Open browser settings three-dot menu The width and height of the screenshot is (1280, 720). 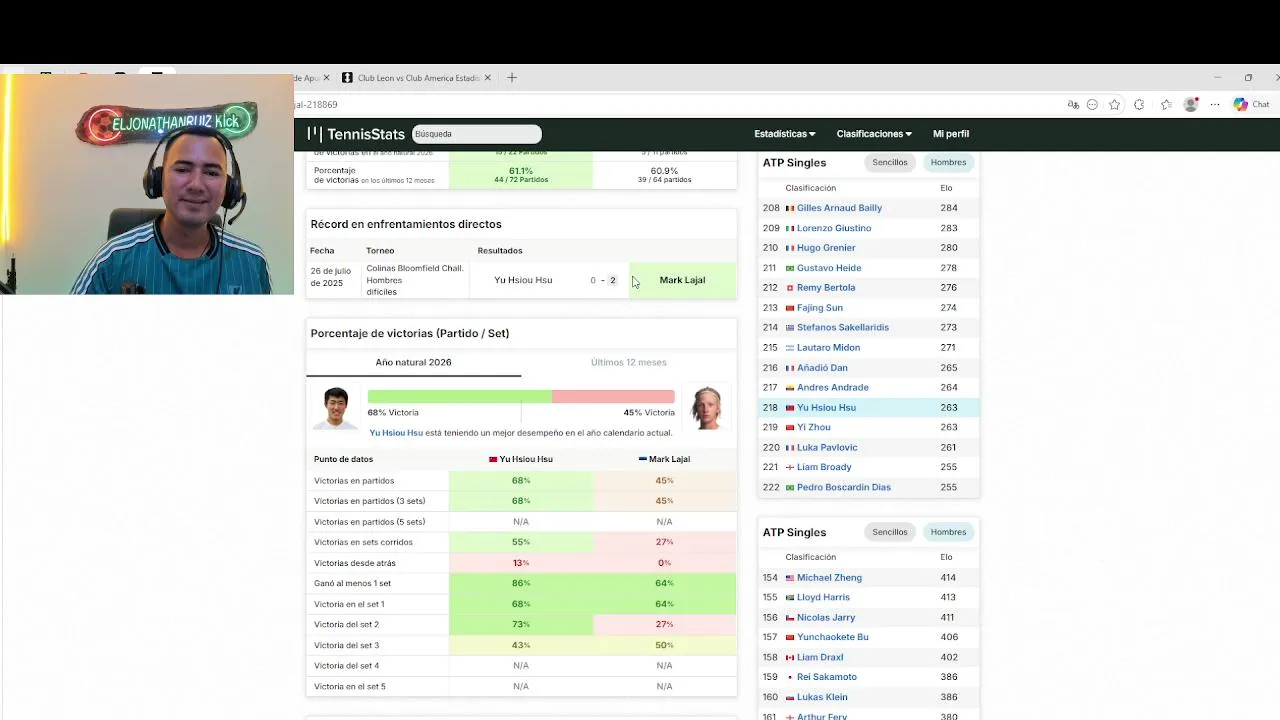[x=1215, y=105]
